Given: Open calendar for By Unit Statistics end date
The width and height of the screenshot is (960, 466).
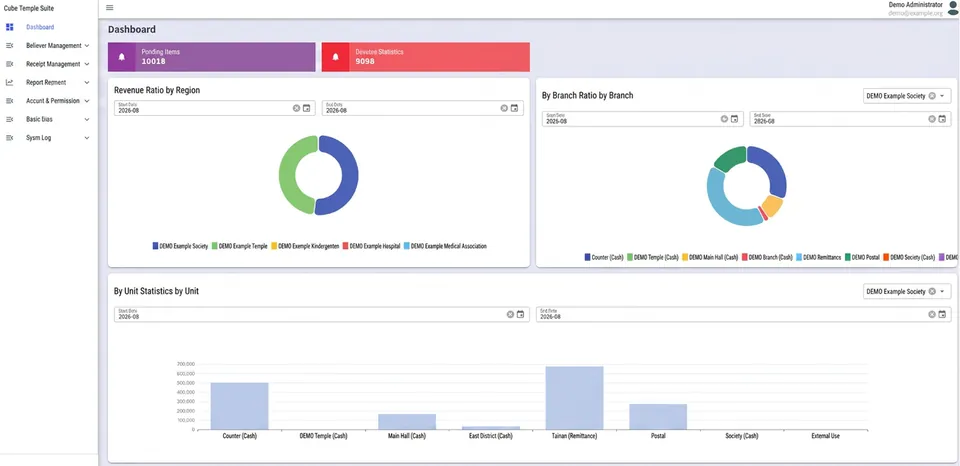Looking at the screenshot, I should (942, 314).
